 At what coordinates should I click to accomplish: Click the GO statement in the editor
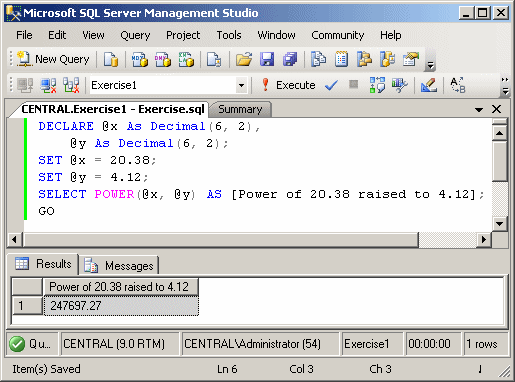pyautogui.click(x=46, y=211)
